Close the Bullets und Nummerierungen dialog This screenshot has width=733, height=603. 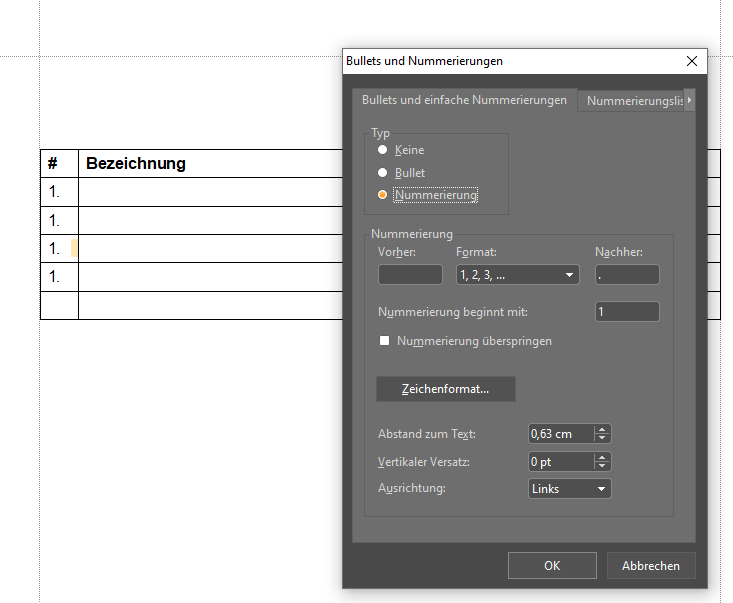pos(692,61)
